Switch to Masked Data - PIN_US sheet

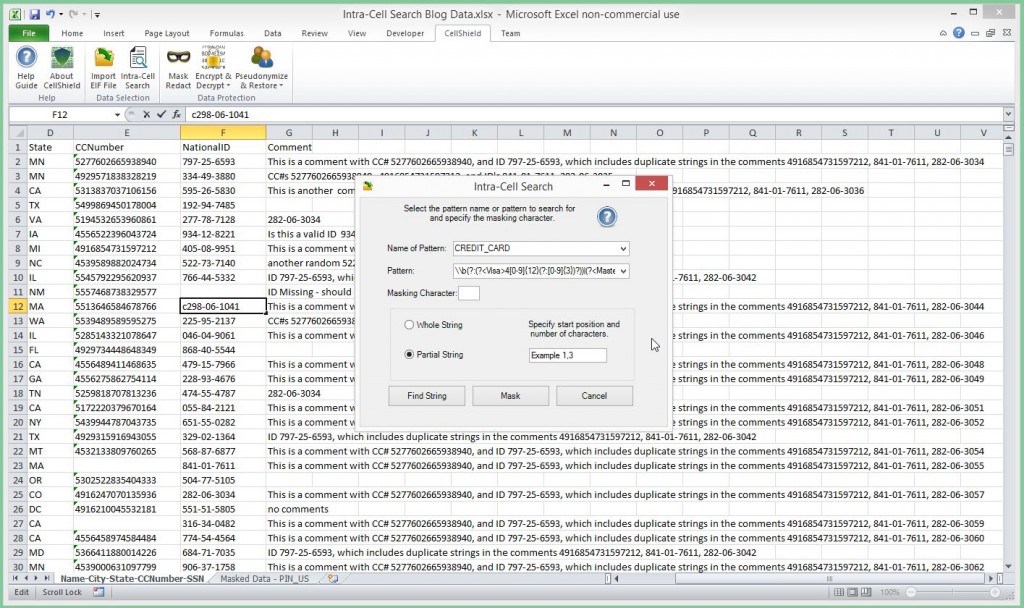pos(264,579)
